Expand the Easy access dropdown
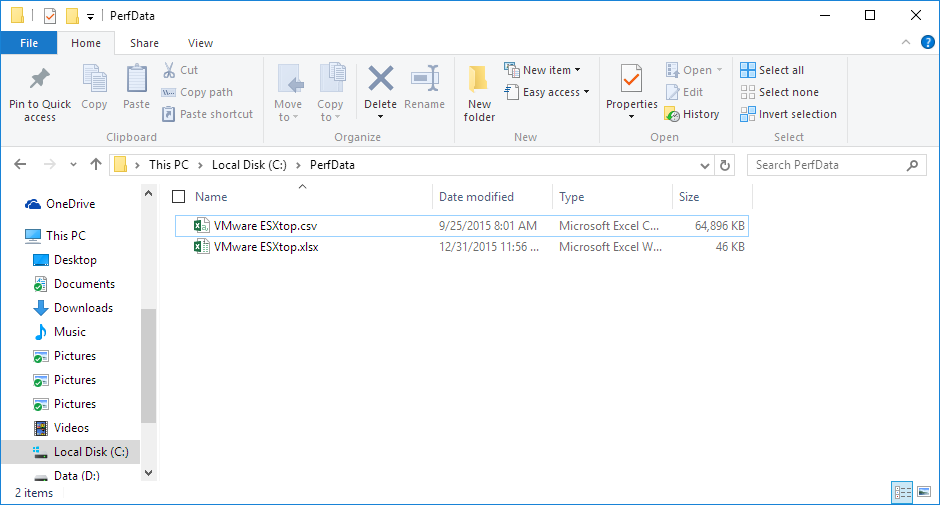 pos(547,92)
